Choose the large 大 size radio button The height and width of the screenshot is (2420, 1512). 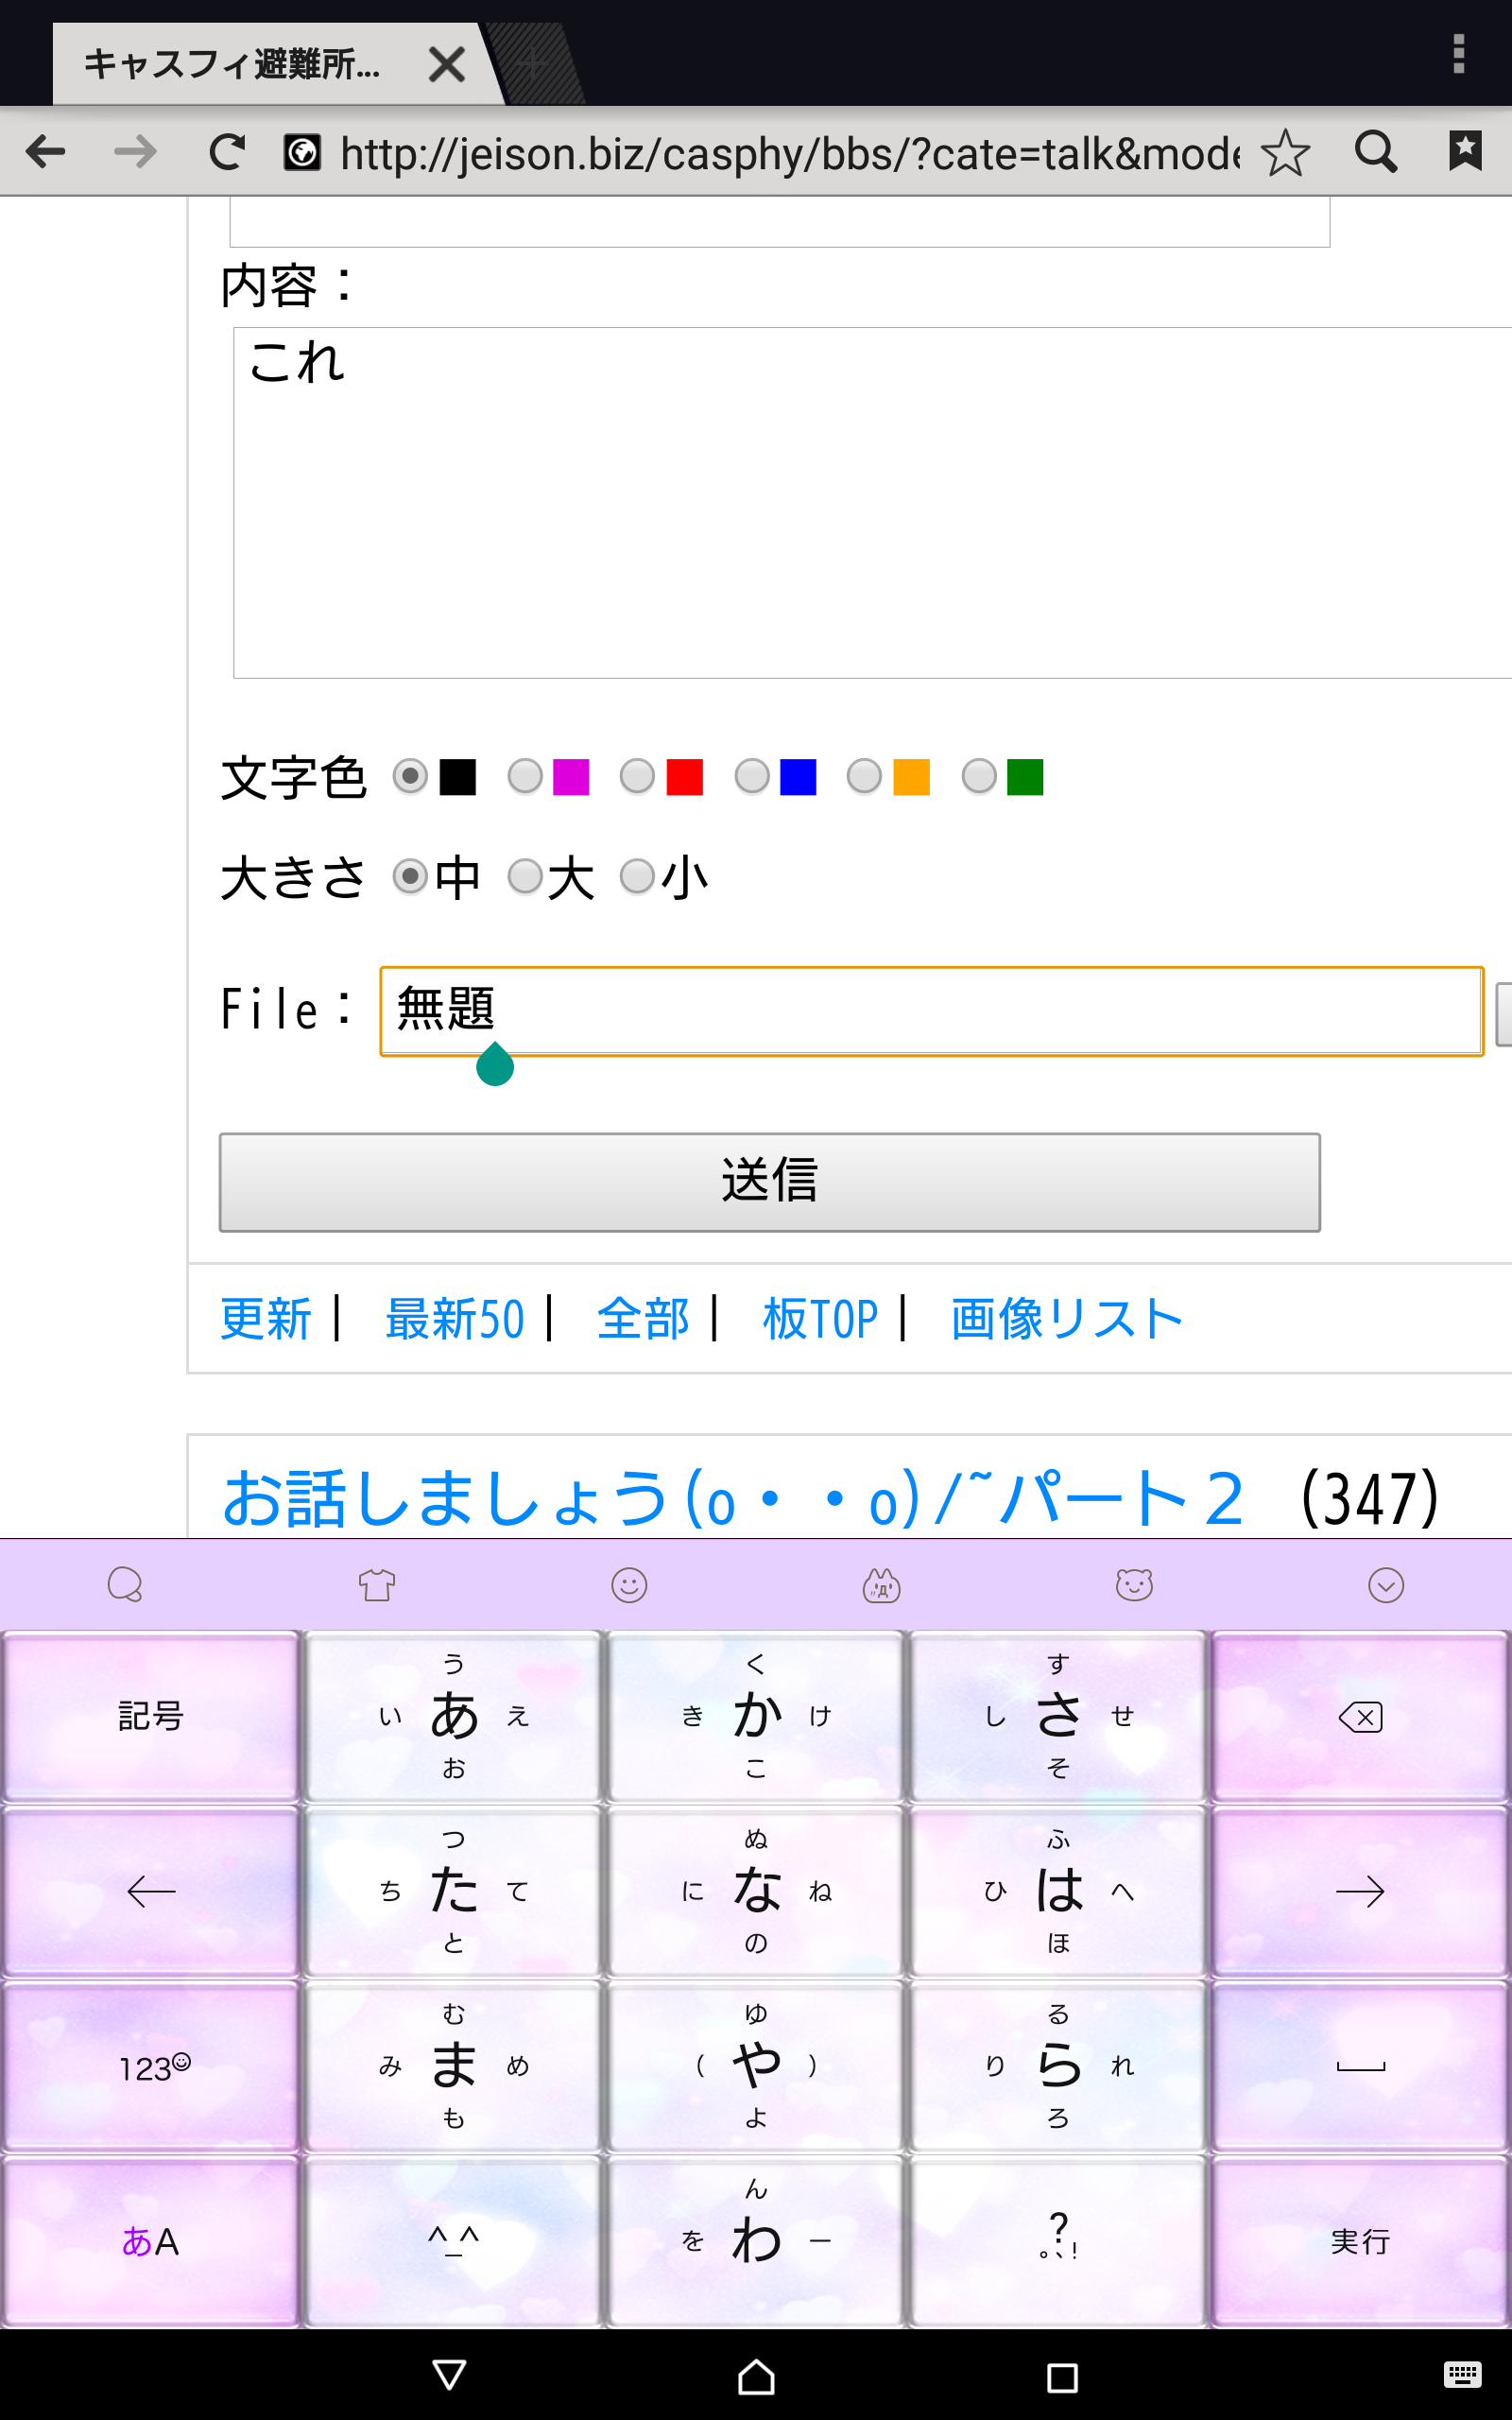point(525,877)
